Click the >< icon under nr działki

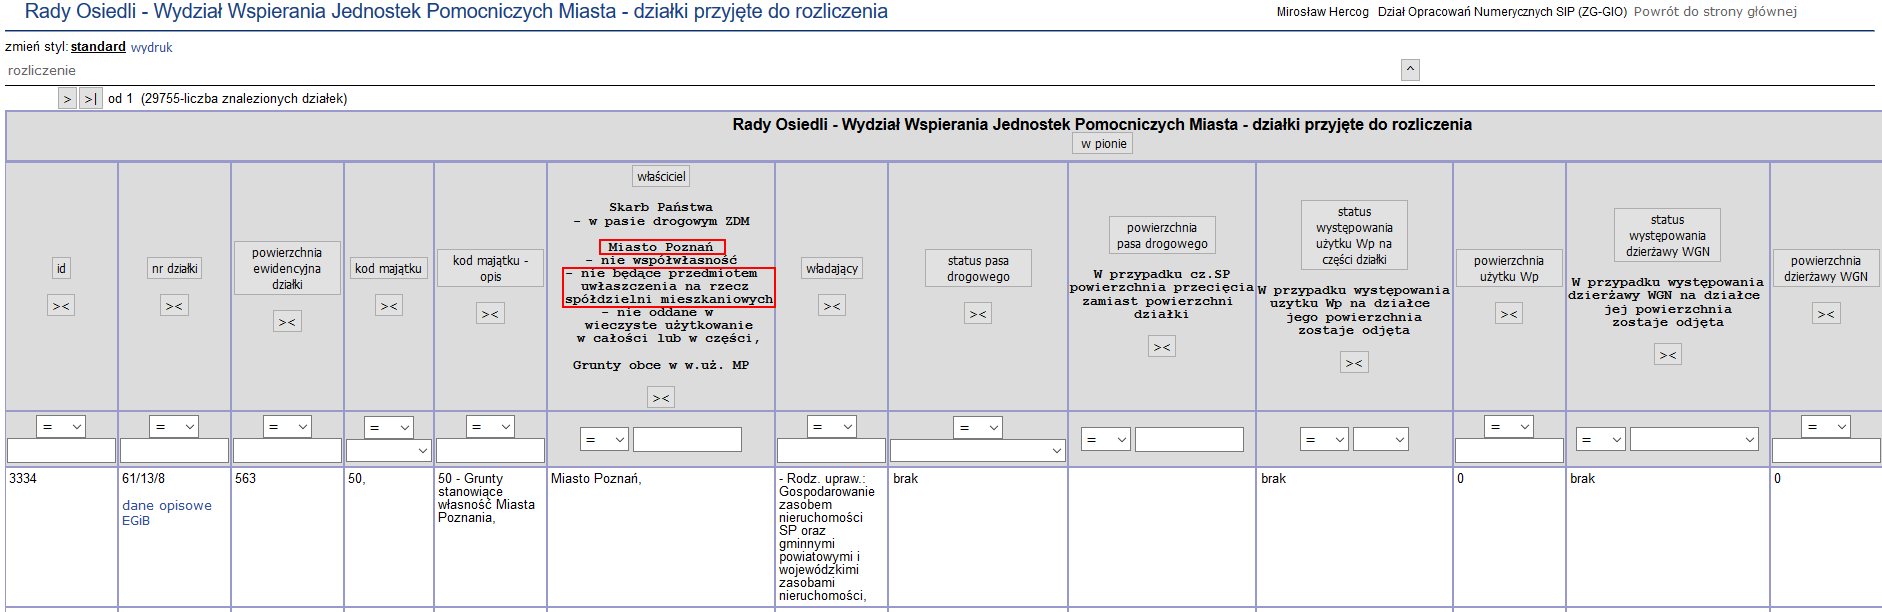[x=174, y=306]
